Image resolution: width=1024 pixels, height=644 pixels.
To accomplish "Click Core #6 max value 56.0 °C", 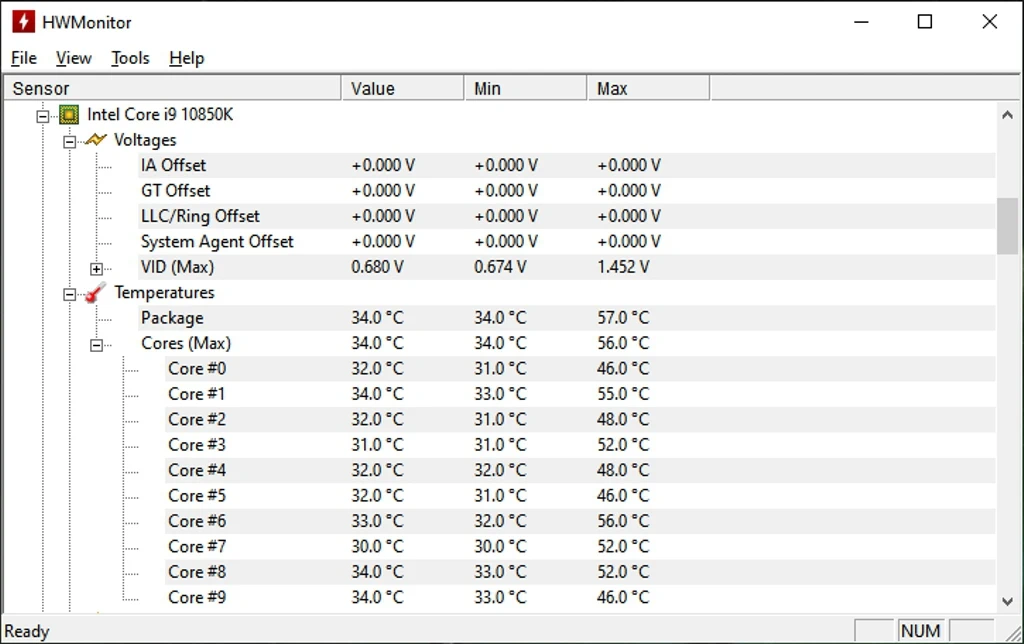I will 623,521.
